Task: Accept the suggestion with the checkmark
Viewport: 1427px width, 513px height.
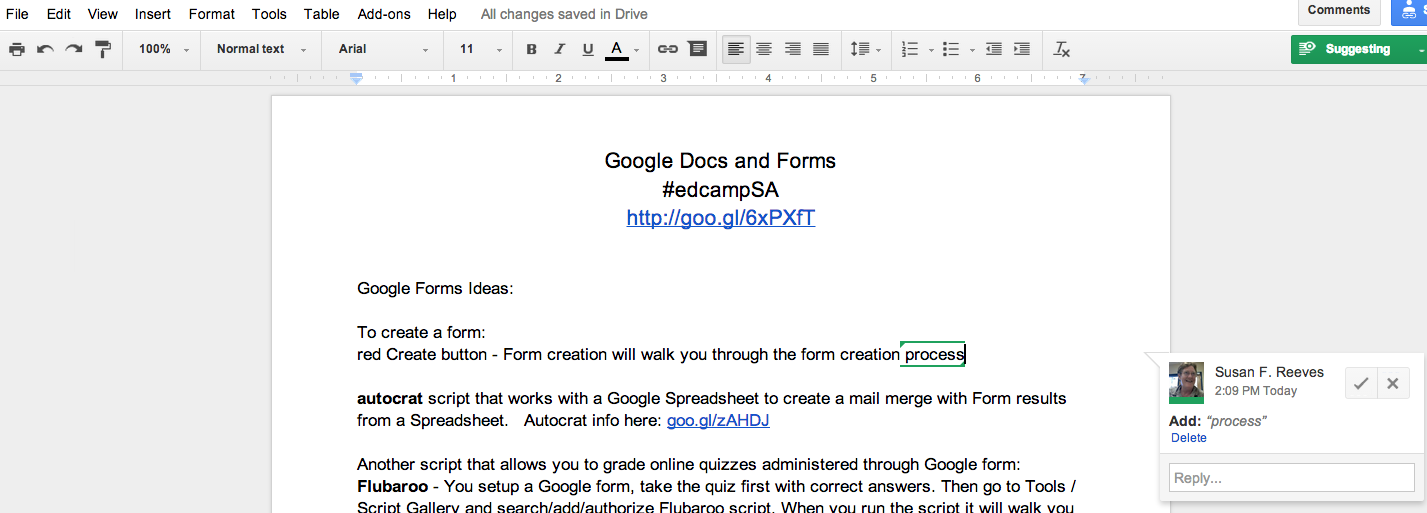Action: tap(1360, 383)
